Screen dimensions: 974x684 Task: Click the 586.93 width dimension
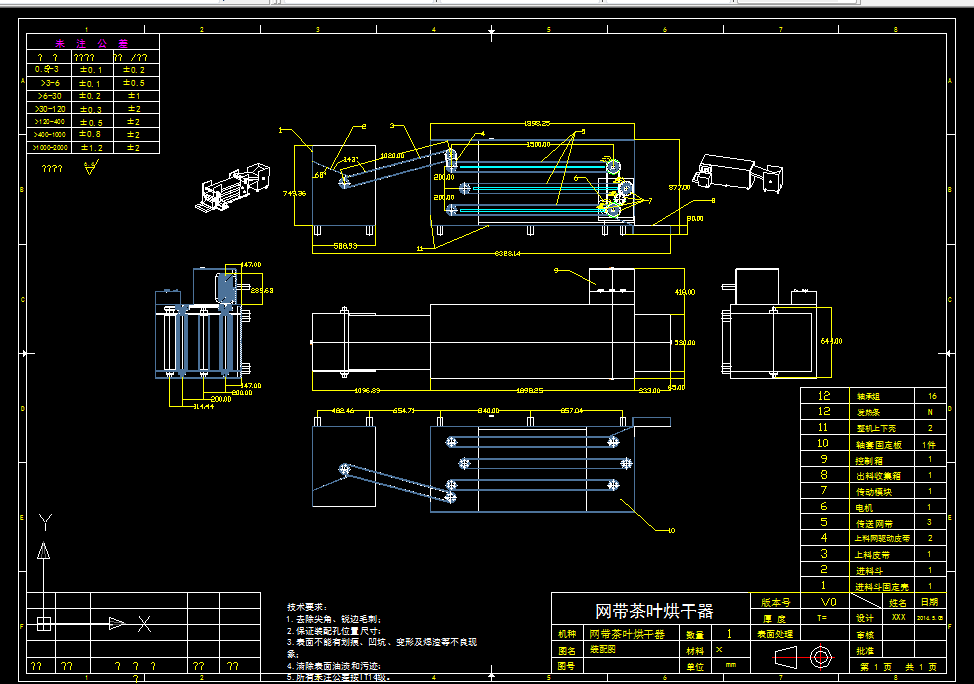345,246
